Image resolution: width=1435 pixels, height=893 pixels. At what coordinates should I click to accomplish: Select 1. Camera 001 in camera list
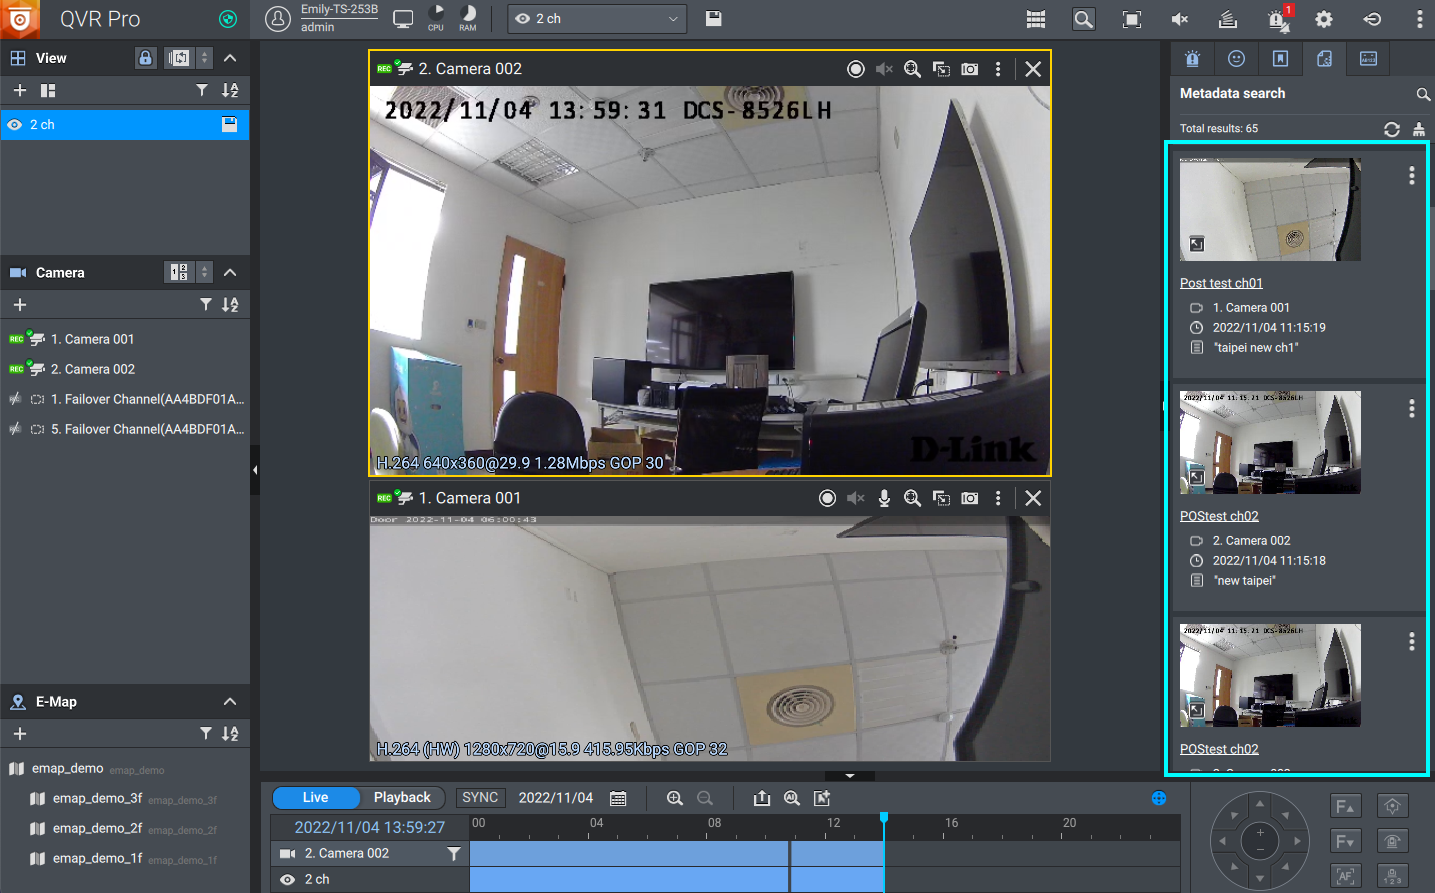(92, 339)
